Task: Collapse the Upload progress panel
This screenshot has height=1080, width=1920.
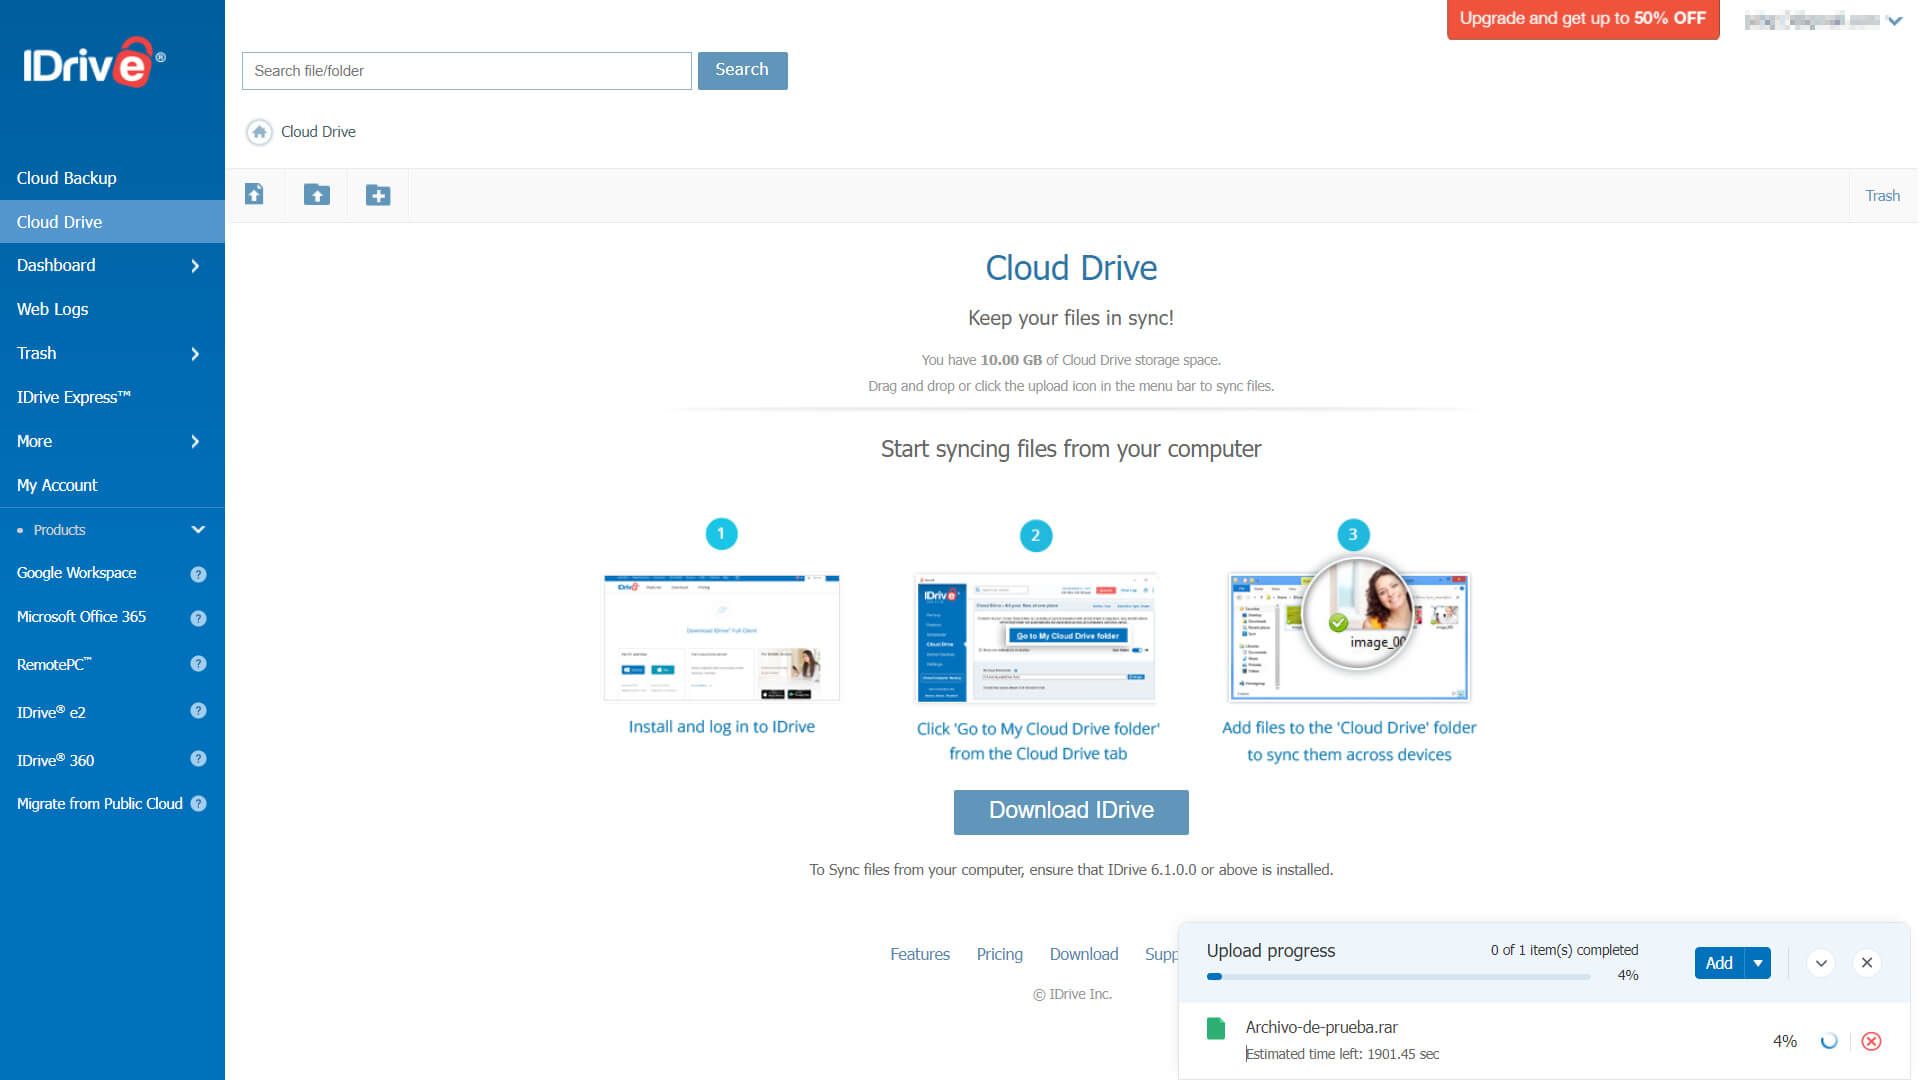Action: tap(1821, 963)
